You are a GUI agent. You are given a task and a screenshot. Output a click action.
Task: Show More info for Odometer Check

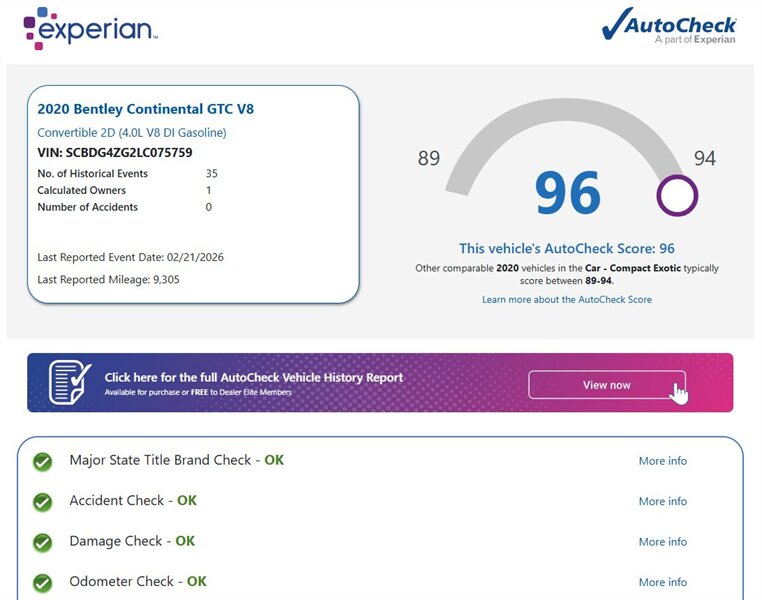coord(662,581)
